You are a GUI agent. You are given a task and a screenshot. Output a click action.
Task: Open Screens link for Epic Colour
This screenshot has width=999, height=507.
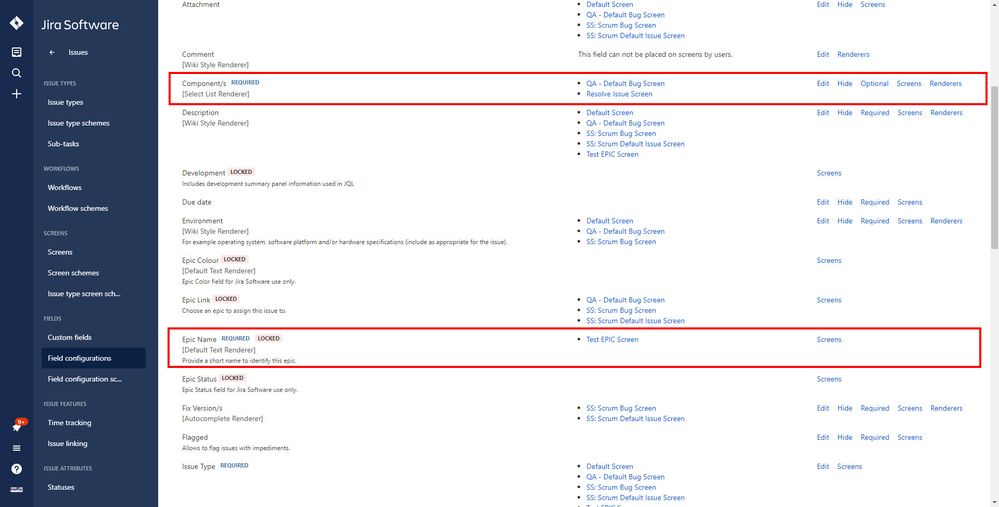point(829,261)
